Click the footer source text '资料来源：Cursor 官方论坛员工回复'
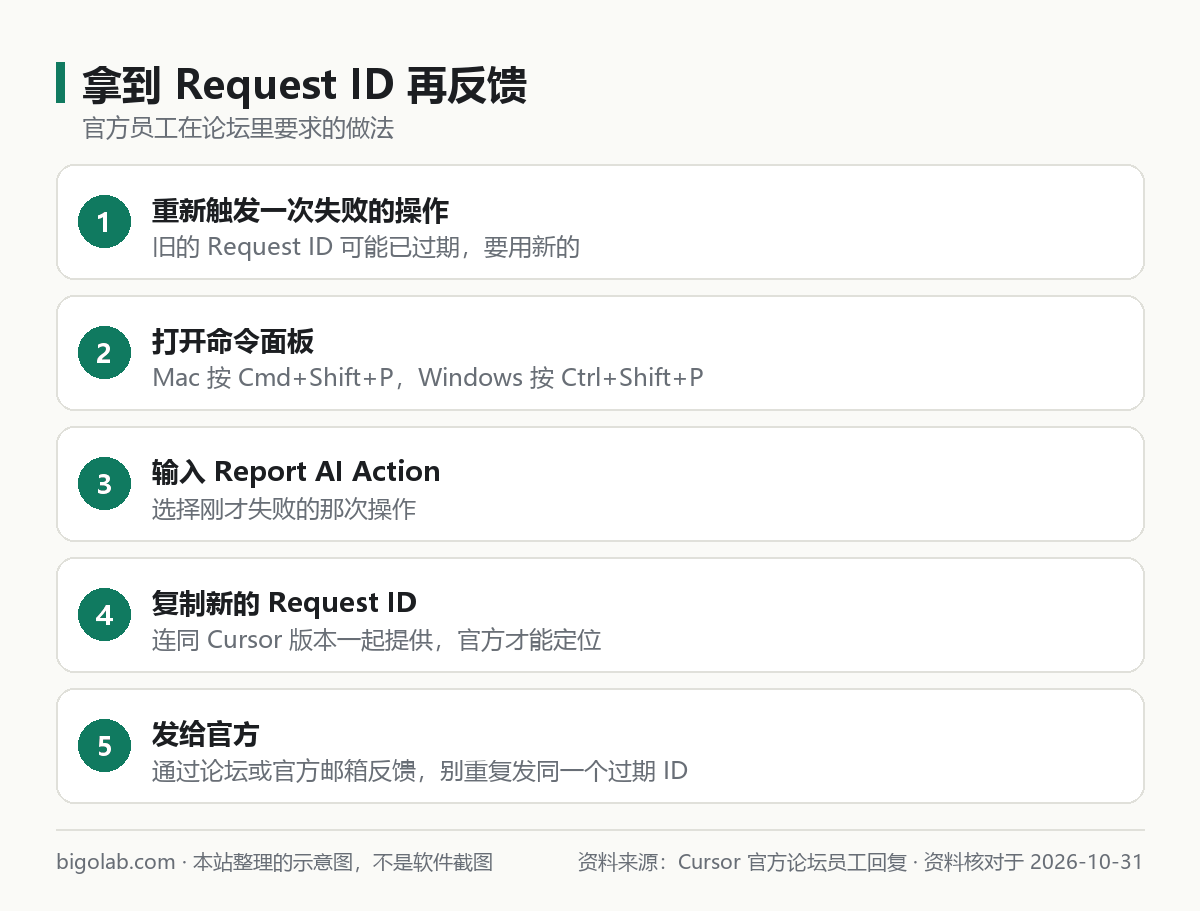The height and width of the screenshot is (911, 1200). tap(742, 862)
